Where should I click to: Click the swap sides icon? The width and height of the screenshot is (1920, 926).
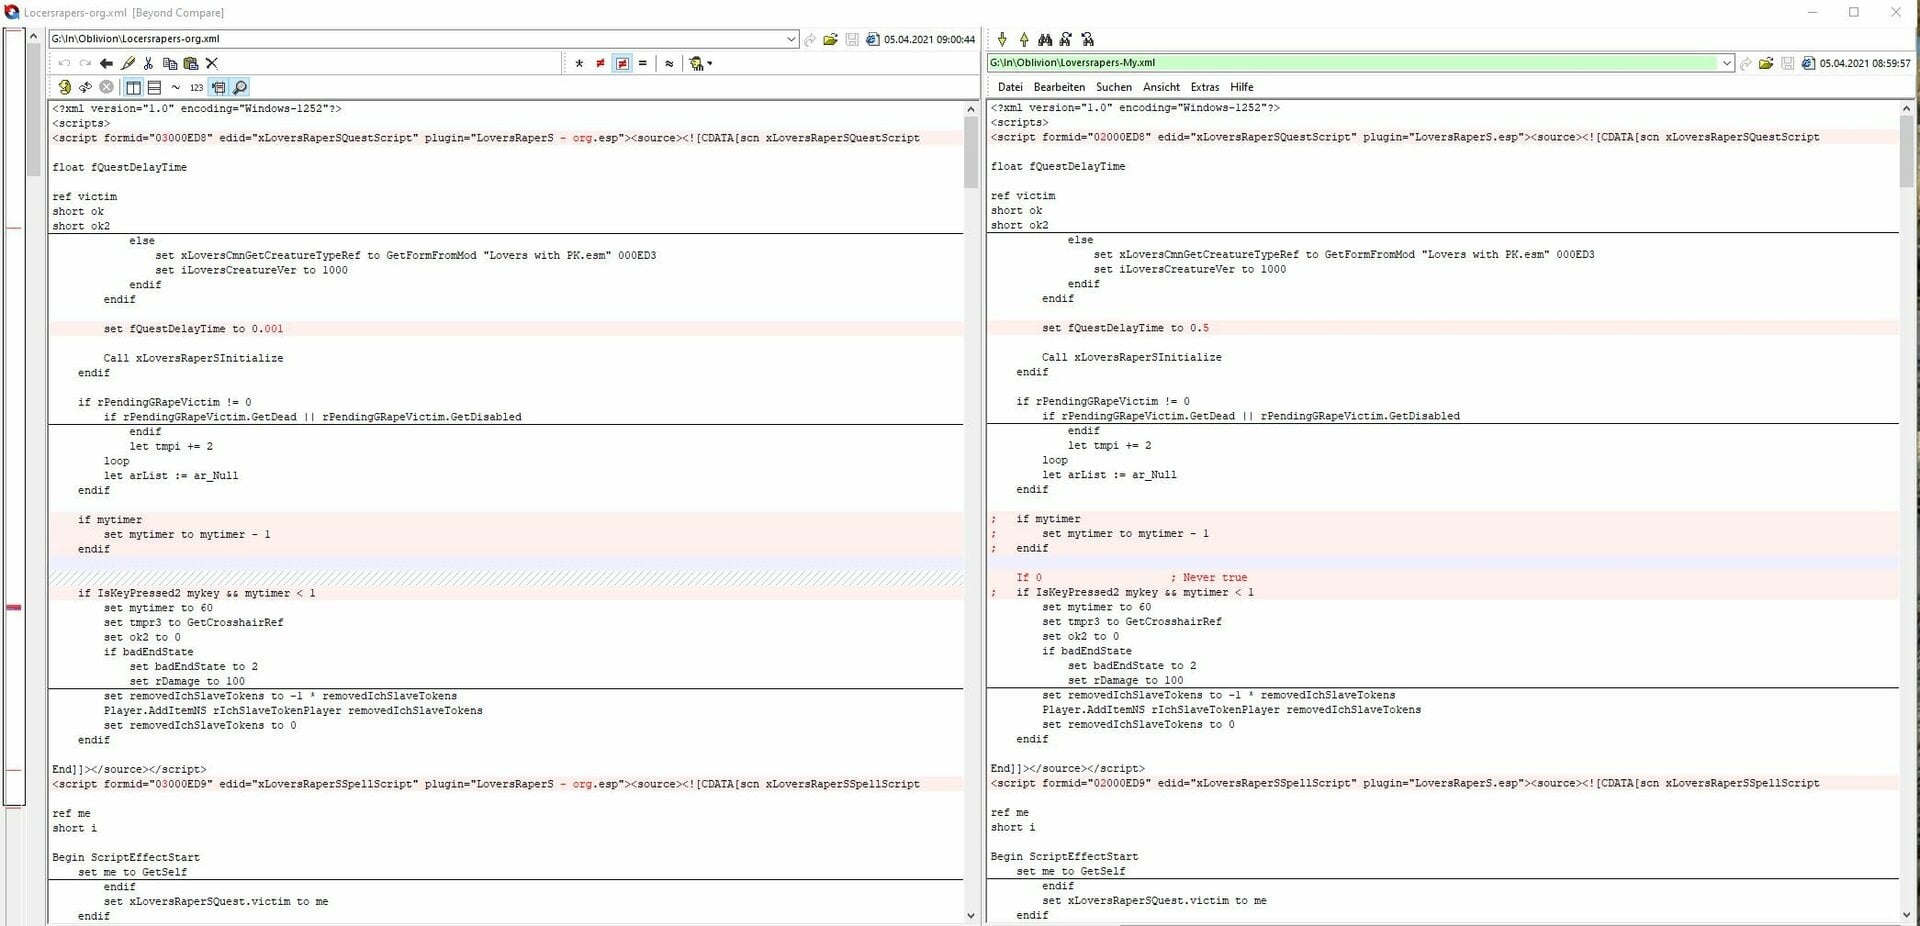(85, 87)
